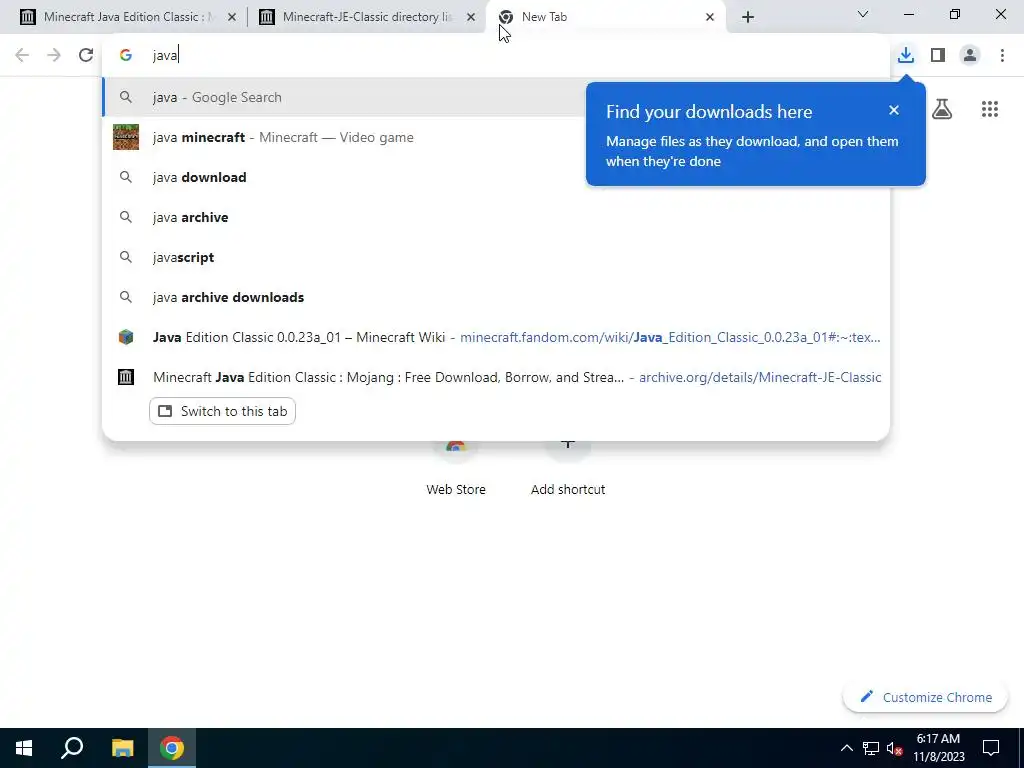Click the Minecraft thumbnail in suggestions
Image resolution: width=1024 pixels, height=768 pixels.
(x=126, y=137)
